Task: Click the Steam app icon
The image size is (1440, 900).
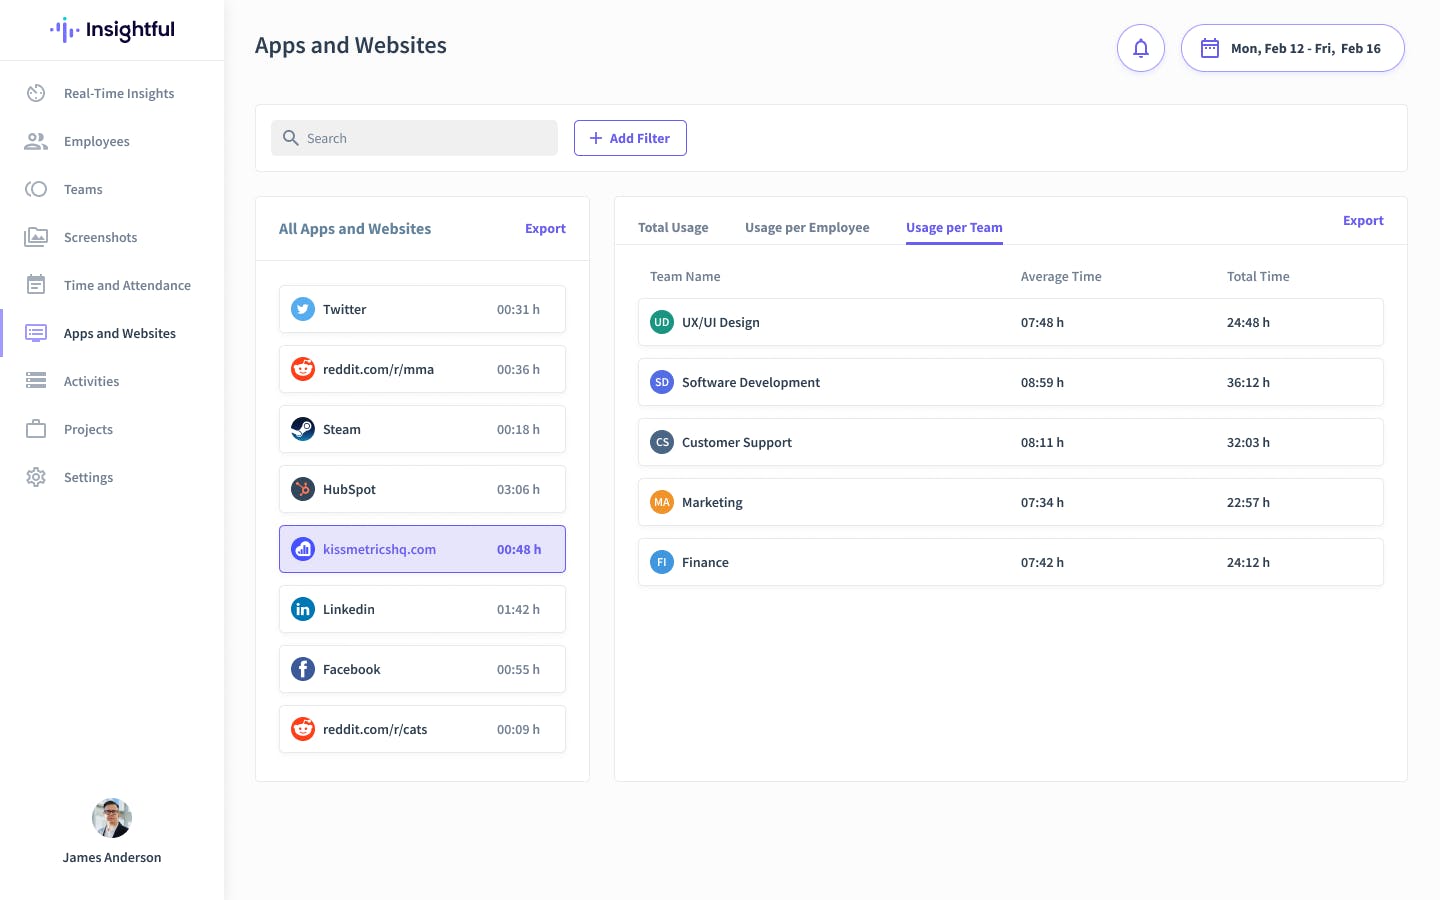Action: pos(302,429)
